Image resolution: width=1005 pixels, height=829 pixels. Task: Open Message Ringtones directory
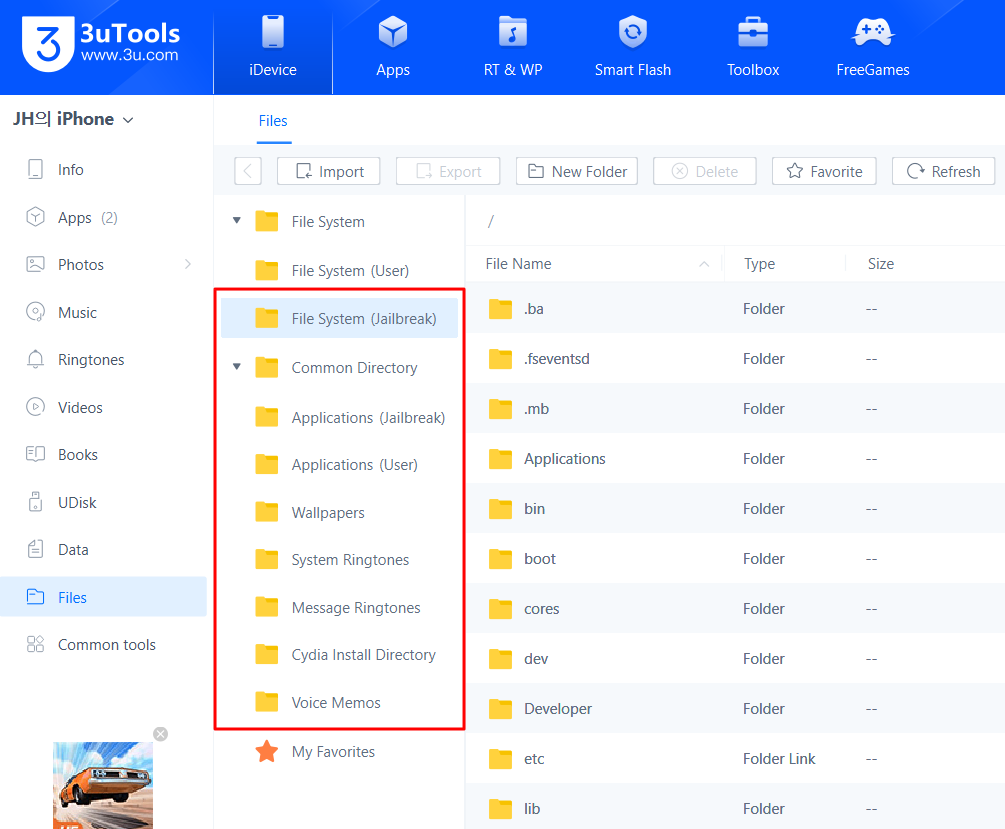(x=339, y=607)
